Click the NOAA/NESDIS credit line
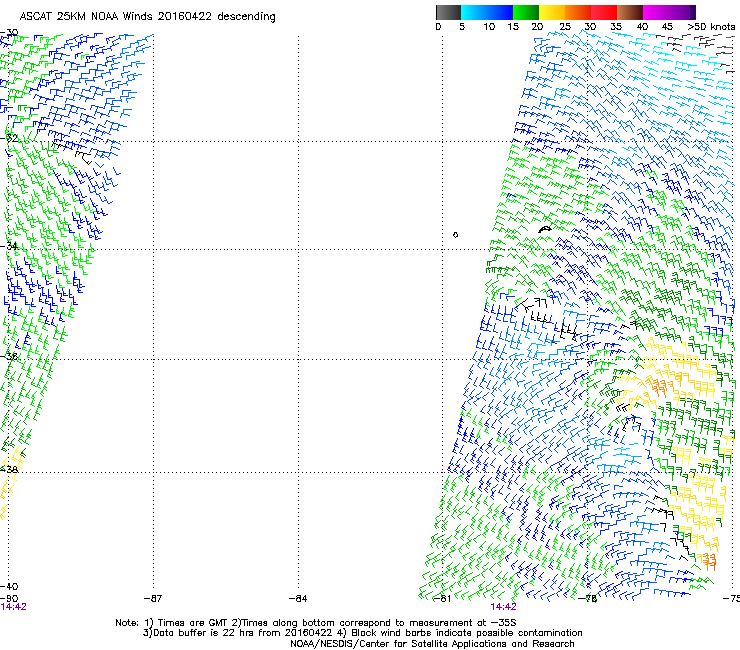Screen dimensions: 740x650 (432, 644)
